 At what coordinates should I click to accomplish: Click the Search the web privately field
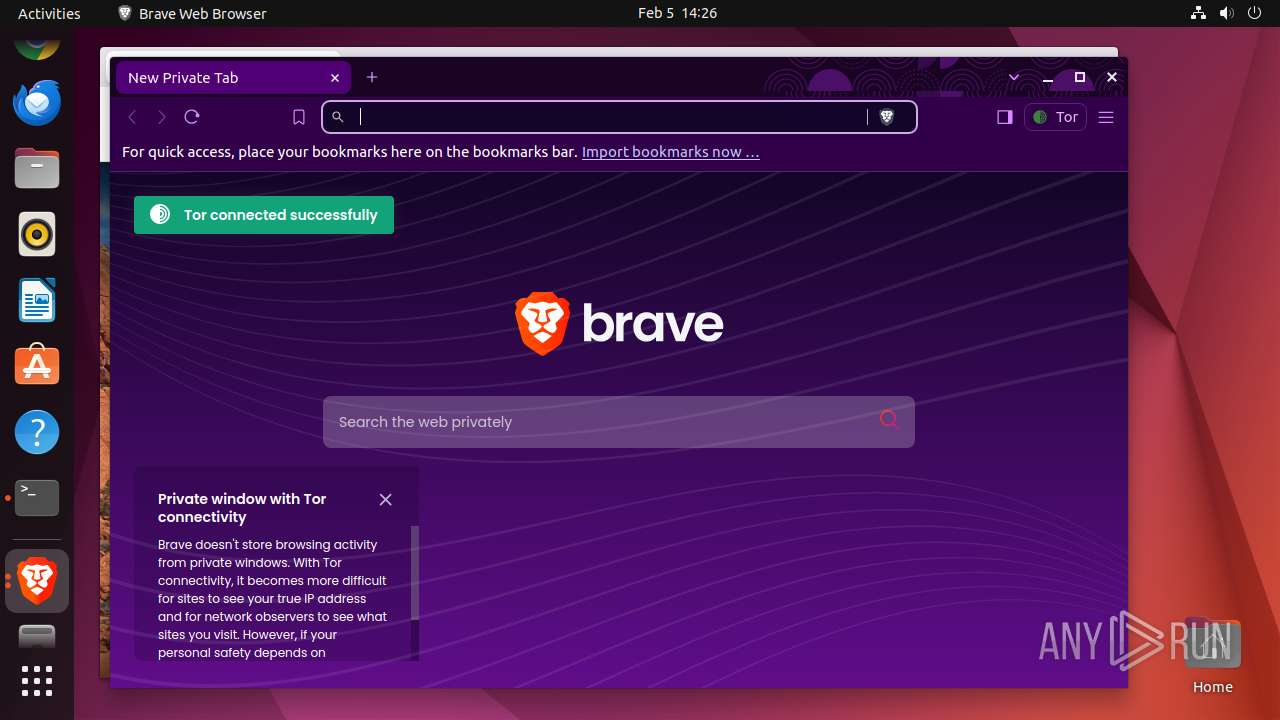[618, 422]
